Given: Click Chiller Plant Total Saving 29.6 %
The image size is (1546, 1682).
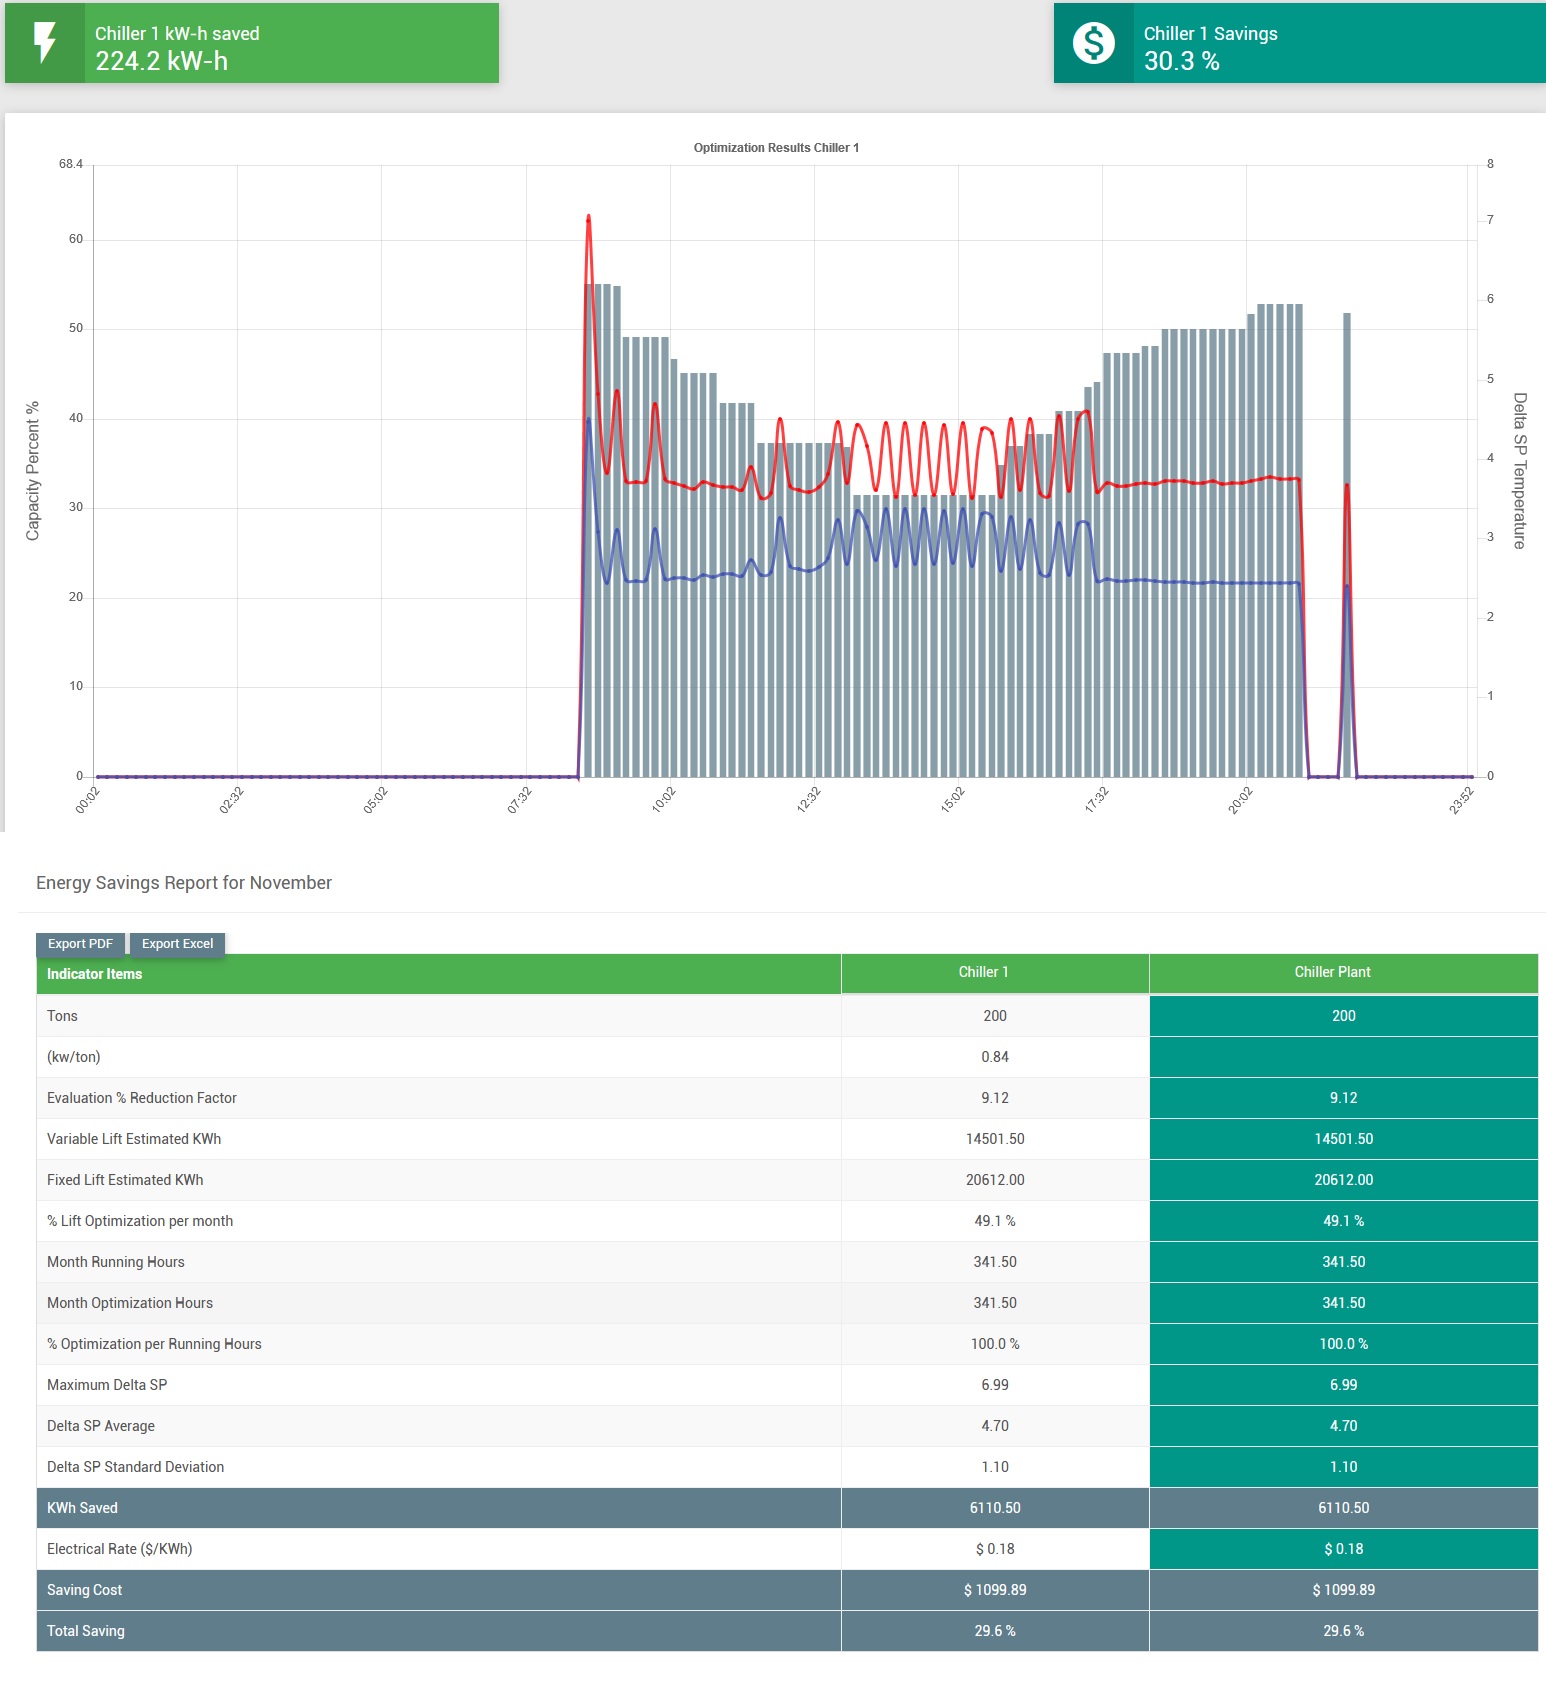Looking at the screenshot, I should tap(1343, 1631).
